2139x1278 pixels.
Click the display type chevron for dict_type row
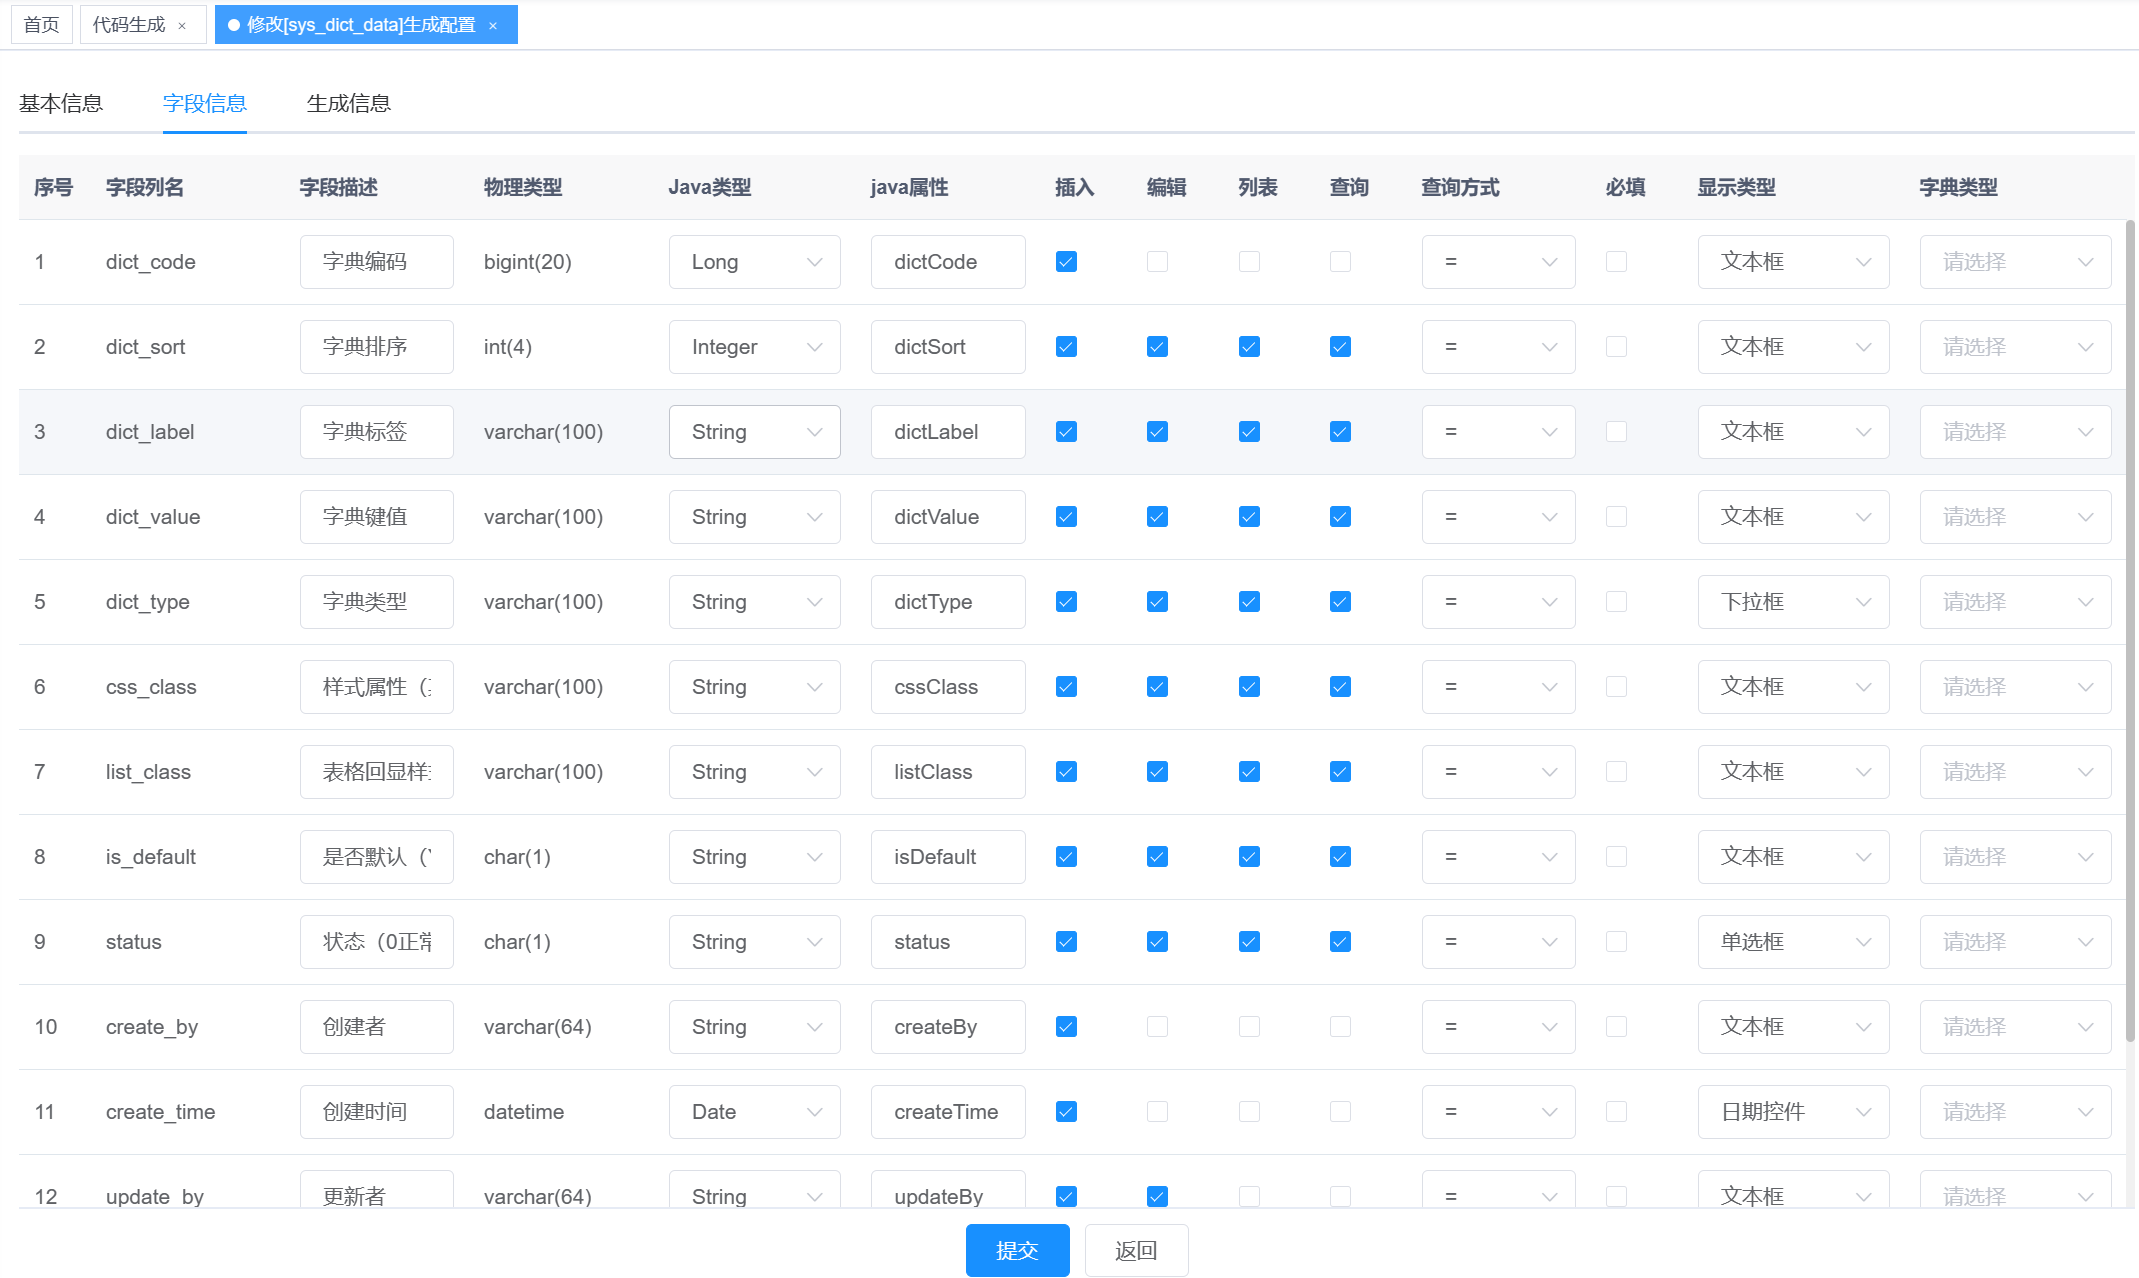tap(1863, 602)
